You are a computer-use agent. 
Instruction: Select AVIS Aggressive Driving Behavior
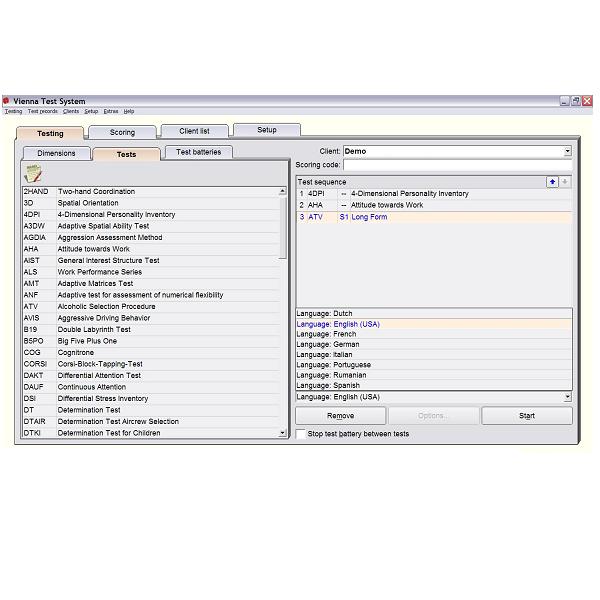click(x=151, y=318)
